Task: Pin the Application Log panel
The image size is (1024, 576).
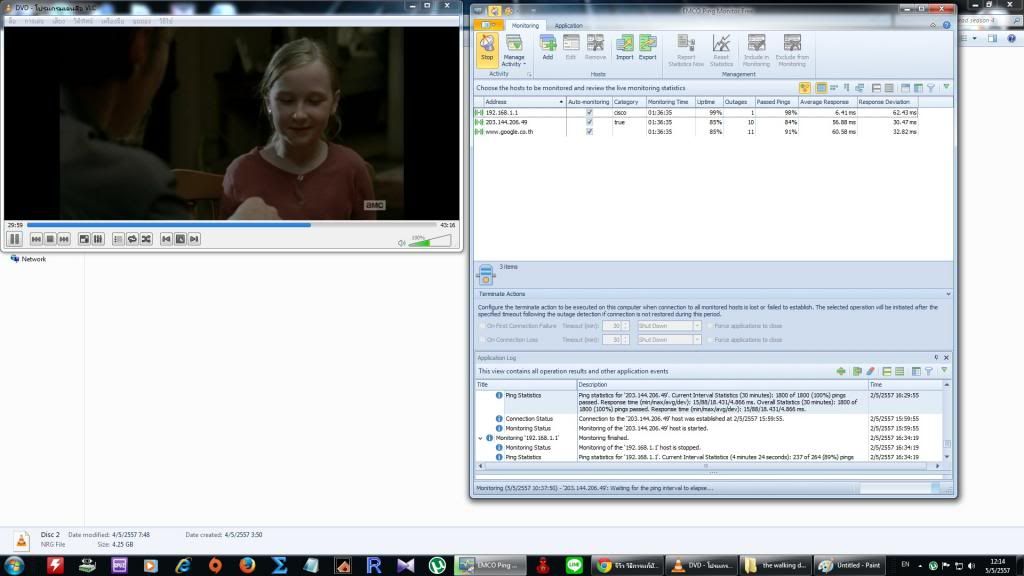Action: pos(936,357)
